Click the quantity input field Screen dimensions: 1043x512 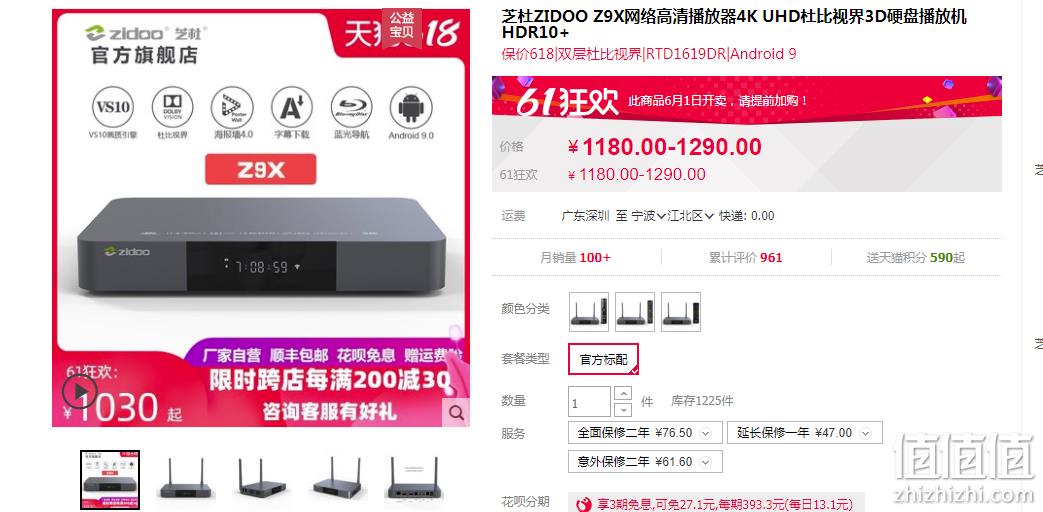[589, 402]
